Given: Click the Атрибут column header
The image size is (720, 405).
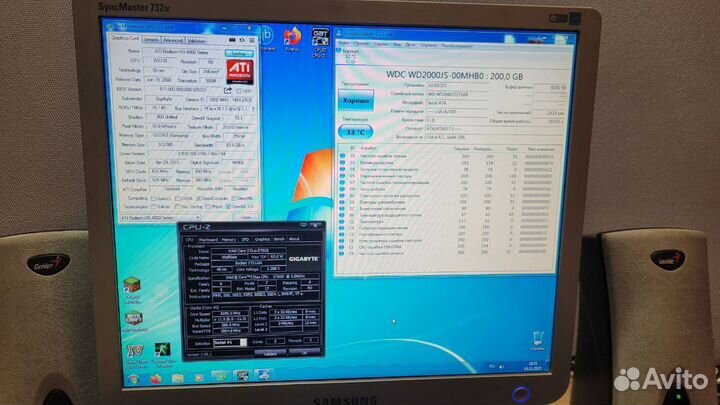Looking at the screenshot, I should pyautogui.click(x=368, y=148).
